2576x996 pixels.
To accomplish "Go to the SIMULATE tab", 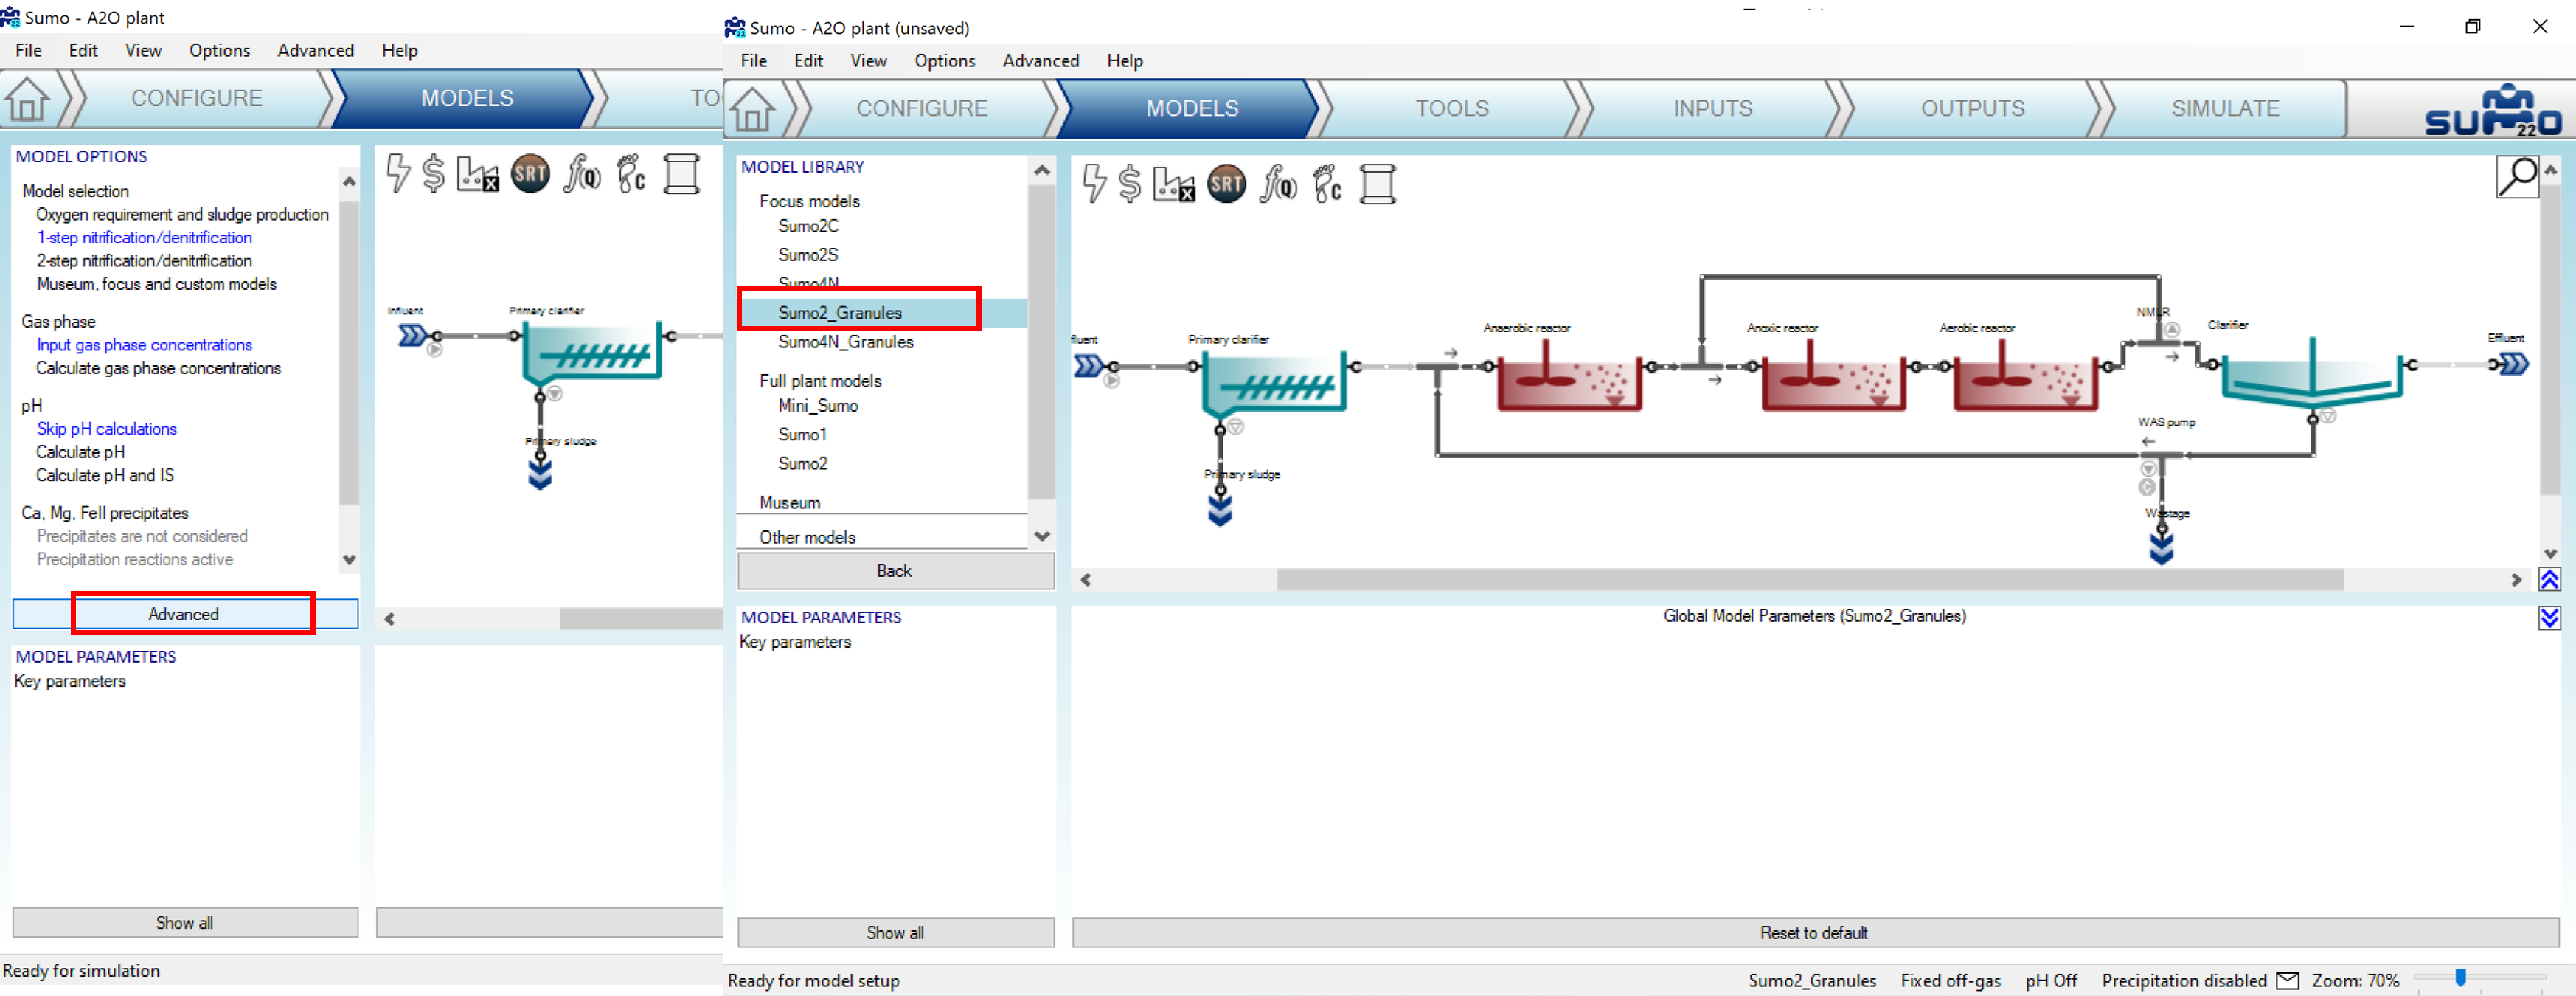I will coord(2225,109).
